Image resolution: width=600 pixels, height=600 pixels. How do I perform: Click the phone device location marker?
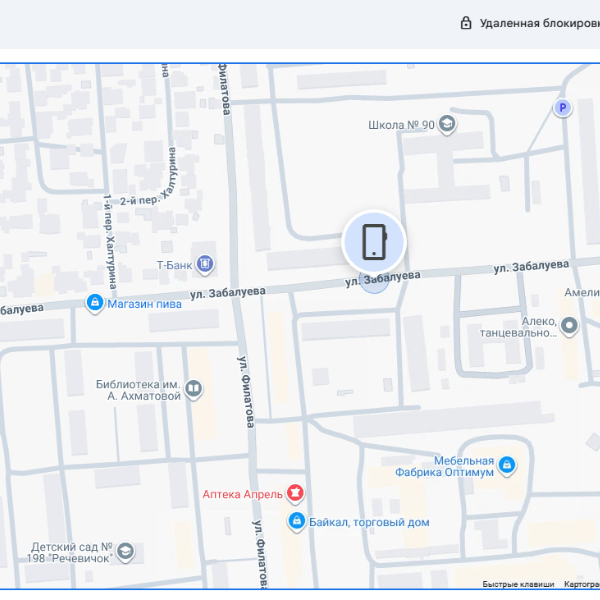(374, 242)
